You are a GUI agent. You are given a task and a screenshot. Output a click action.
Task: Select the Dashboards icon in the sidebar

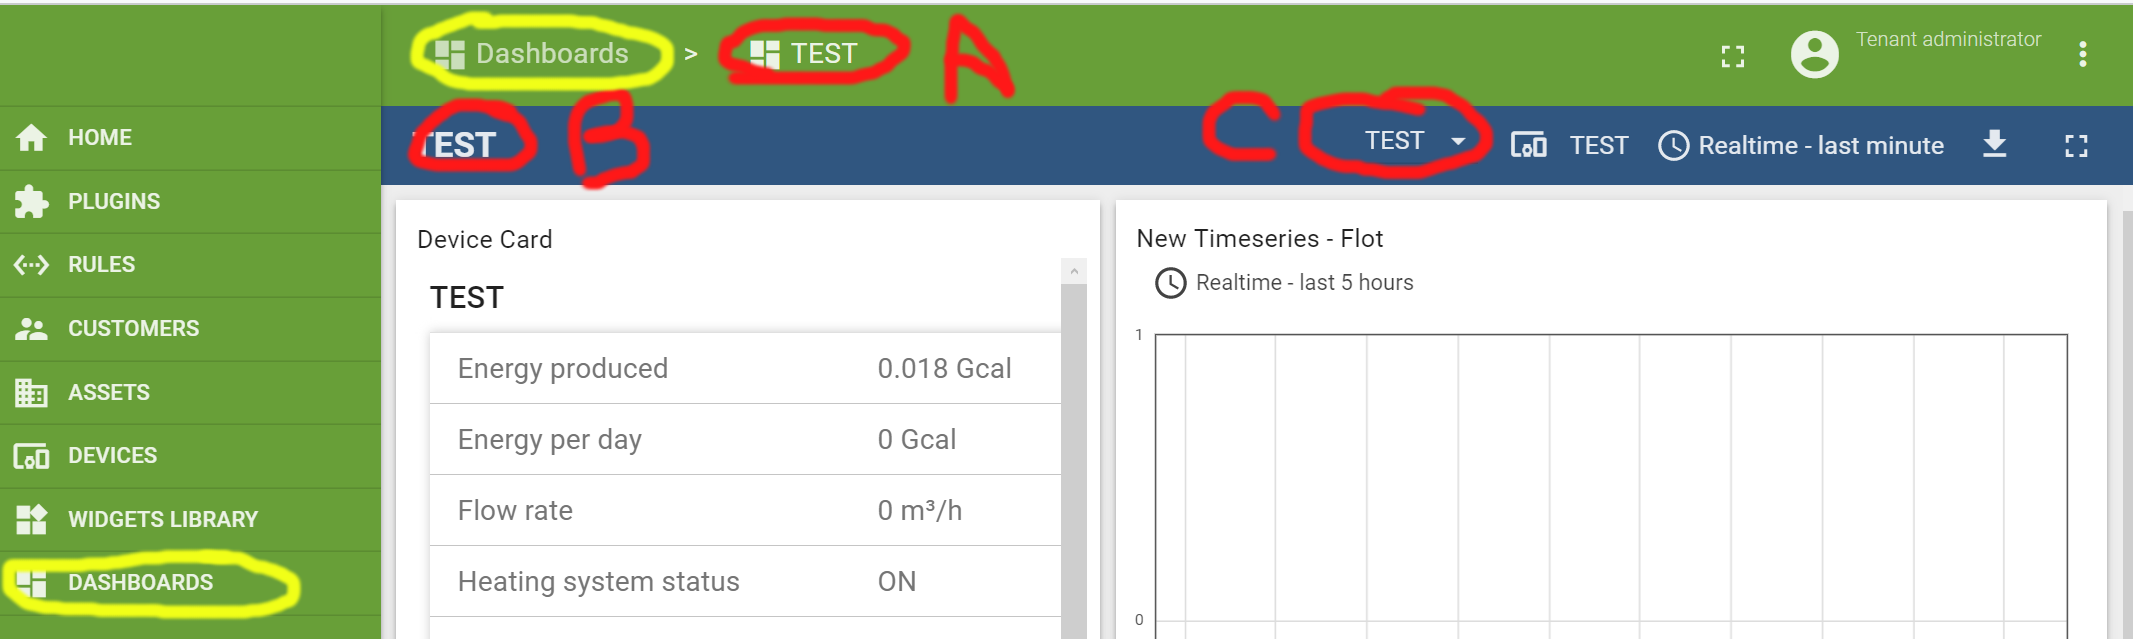33,582
